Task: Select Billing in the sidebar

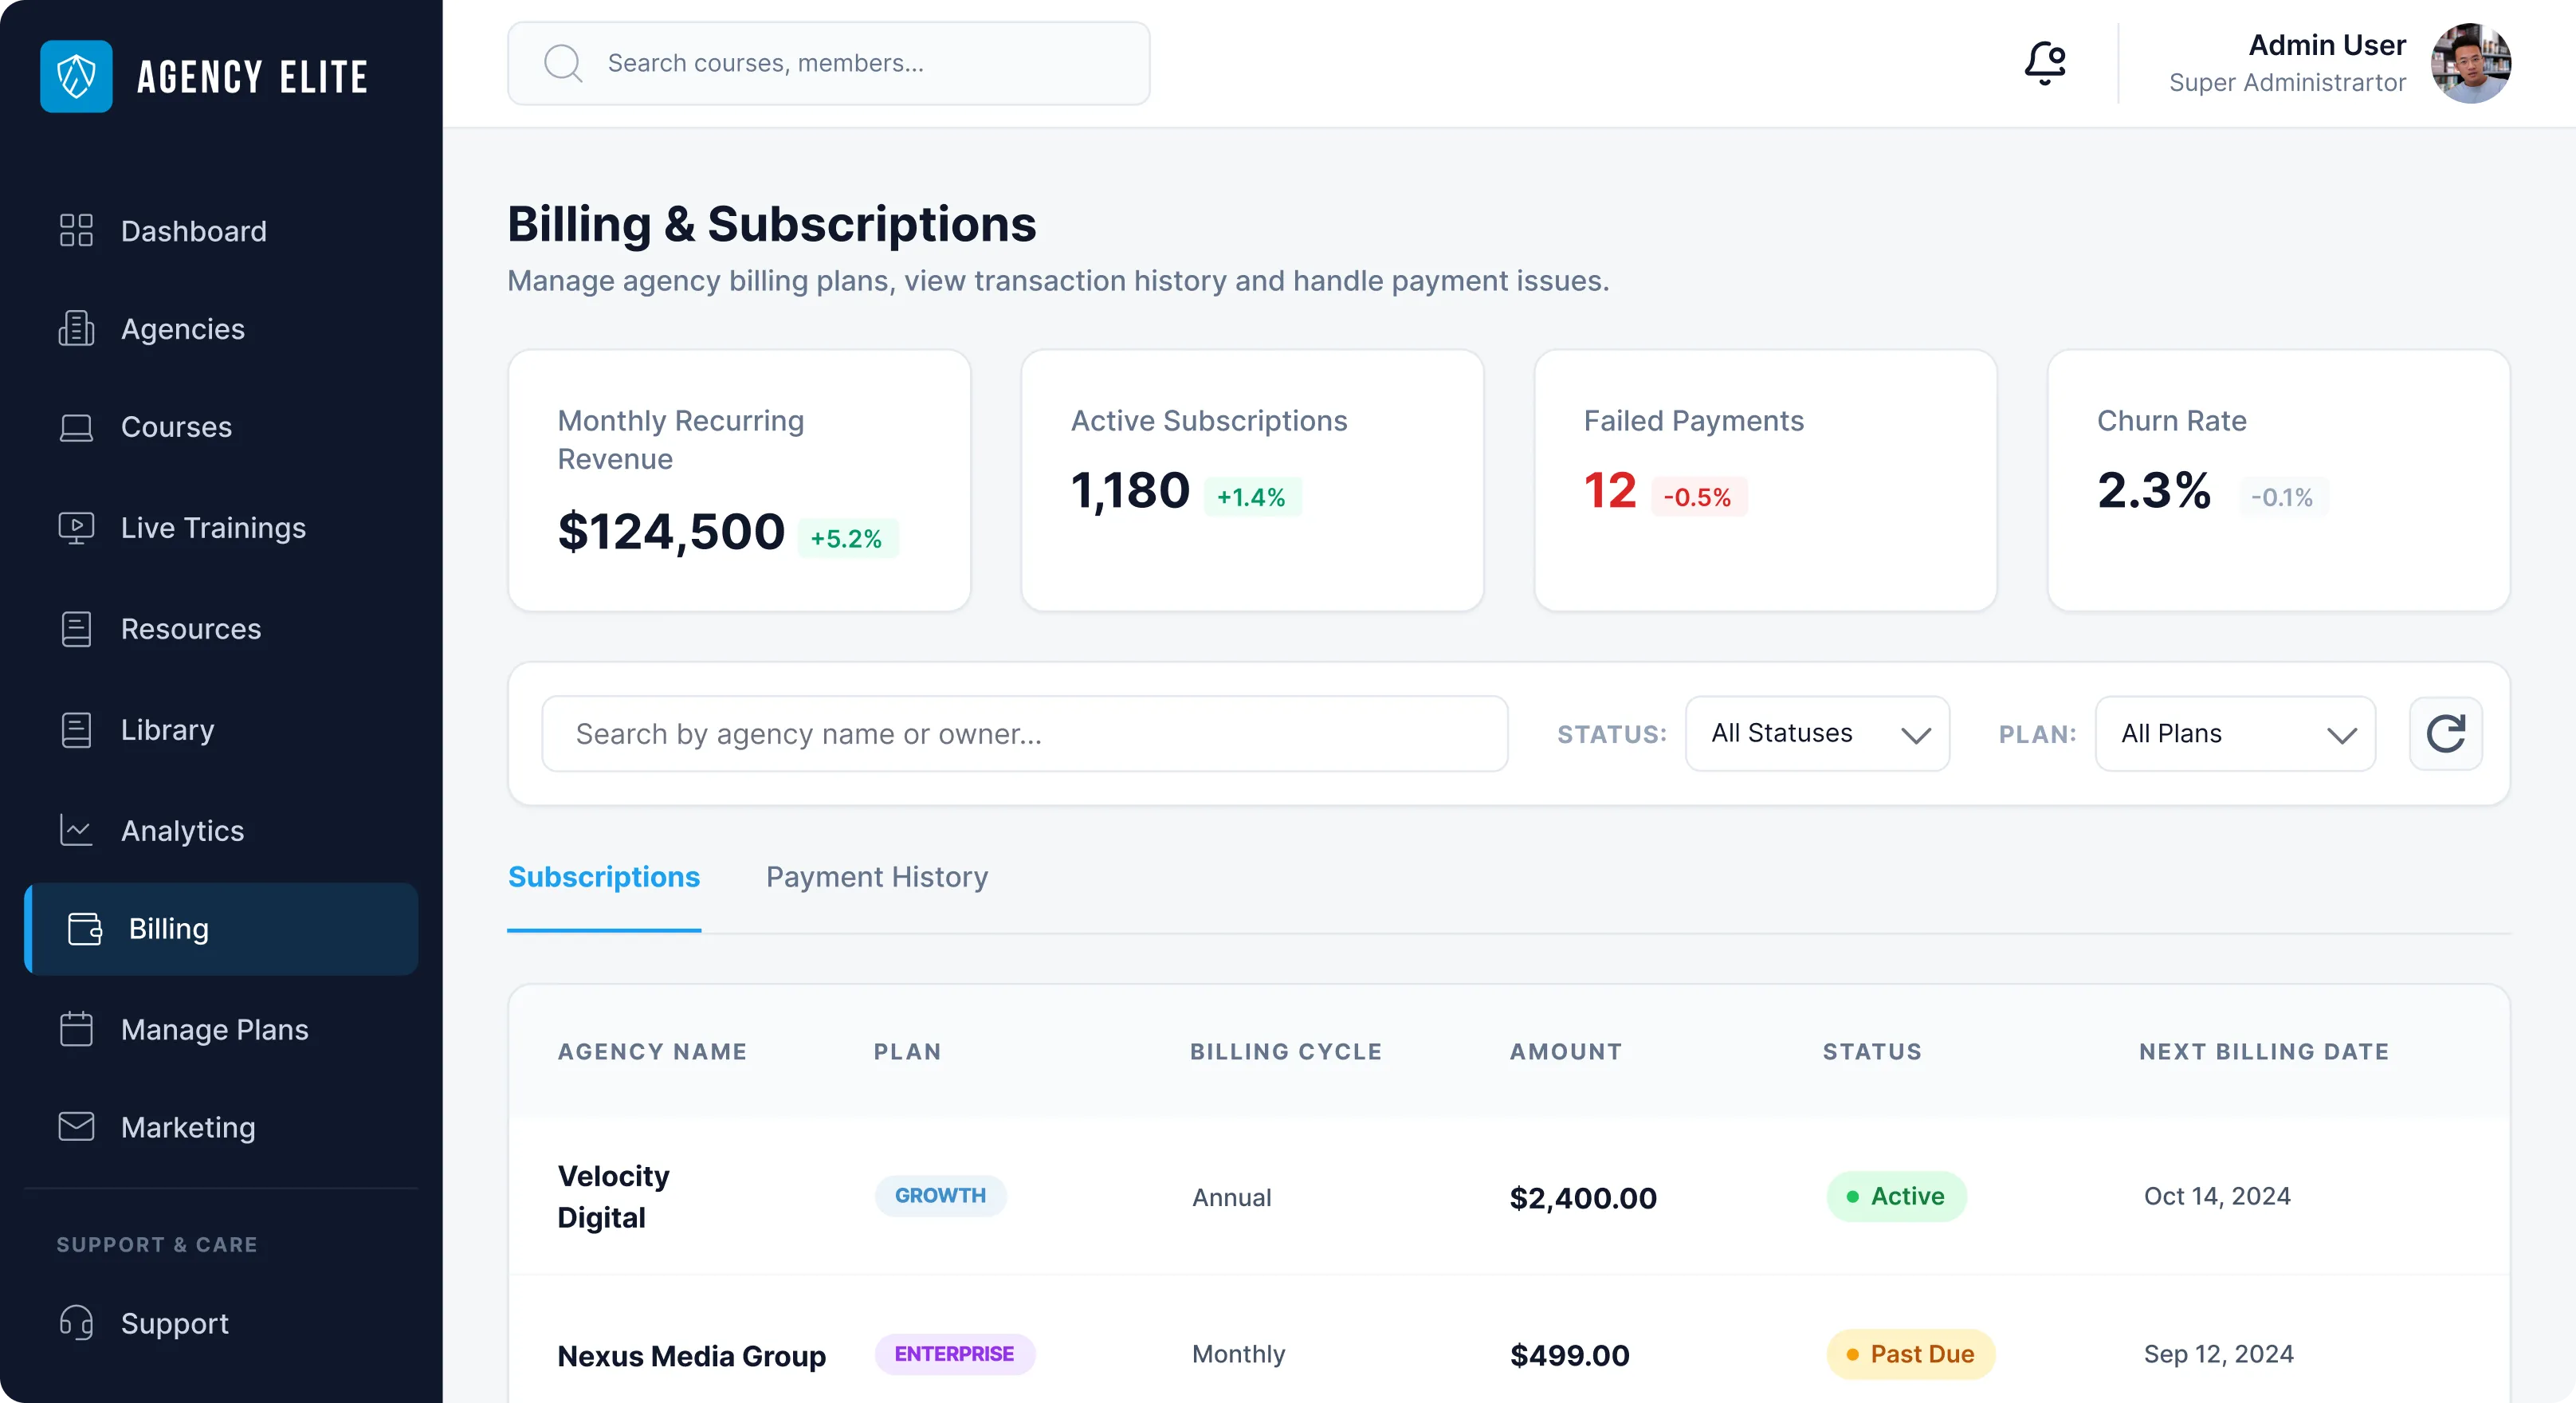Action: click(x=221, y=928)
